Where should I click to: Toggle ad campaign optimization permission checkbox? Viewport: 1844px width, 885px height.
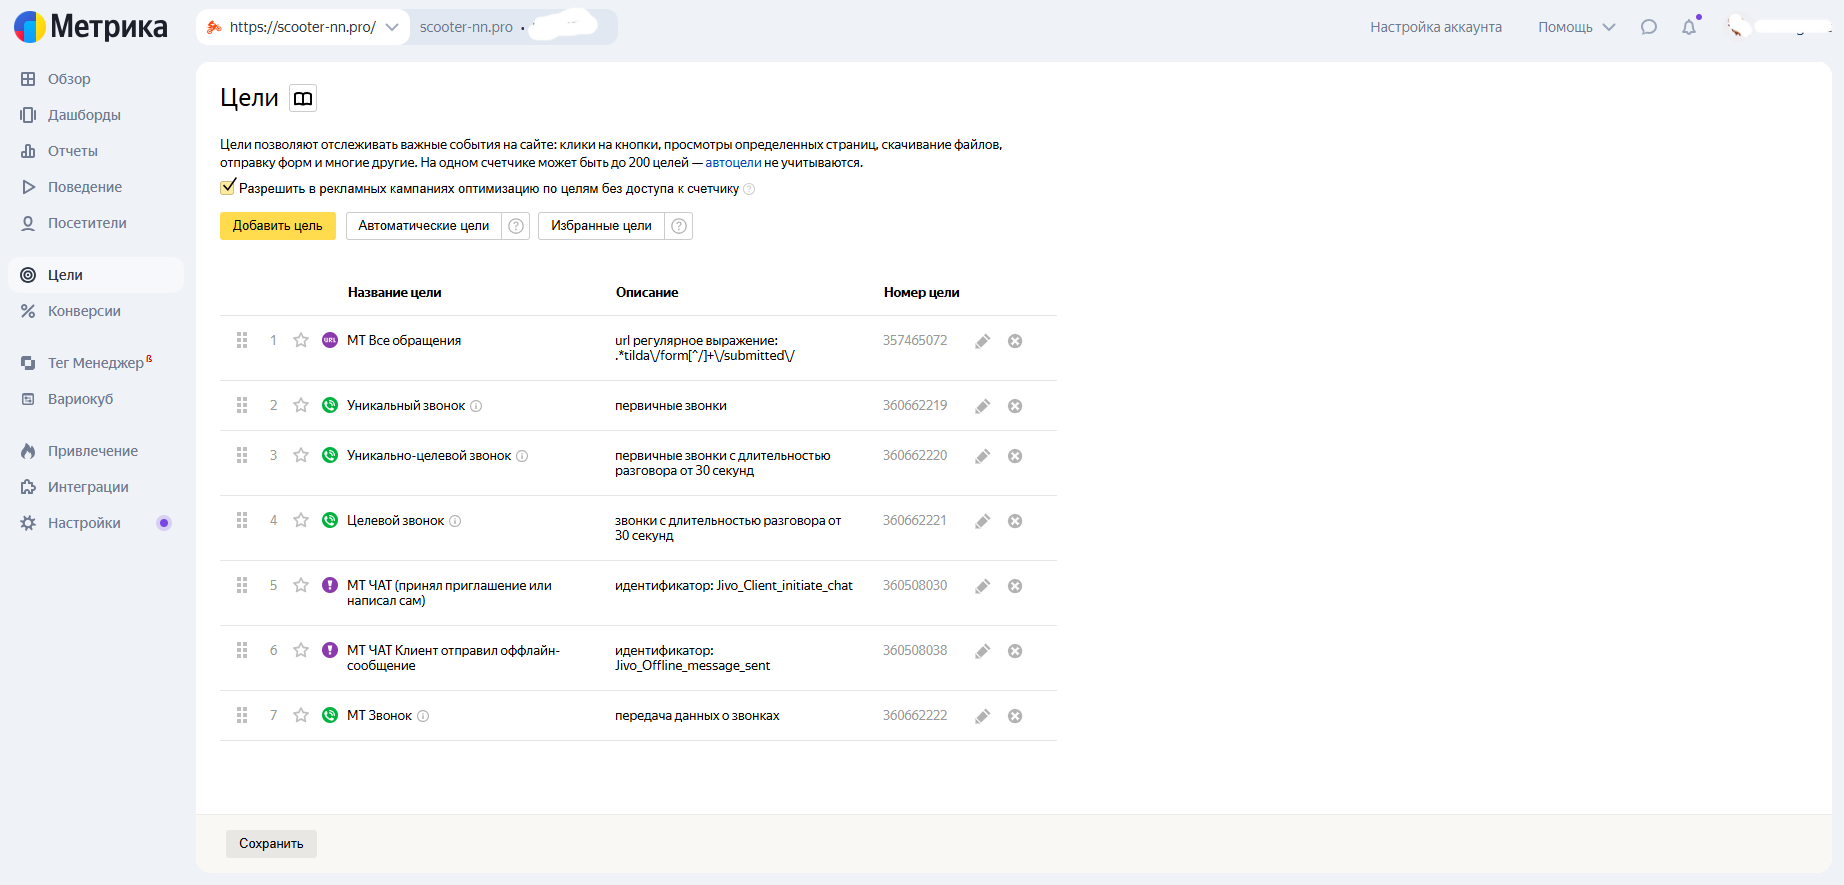(x=228, y=187)
